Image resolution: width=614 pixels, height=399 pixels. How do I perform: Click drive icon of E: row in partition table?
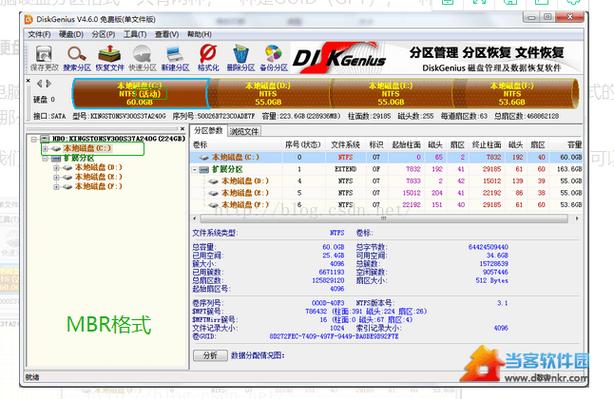click(x=213, y=193)
